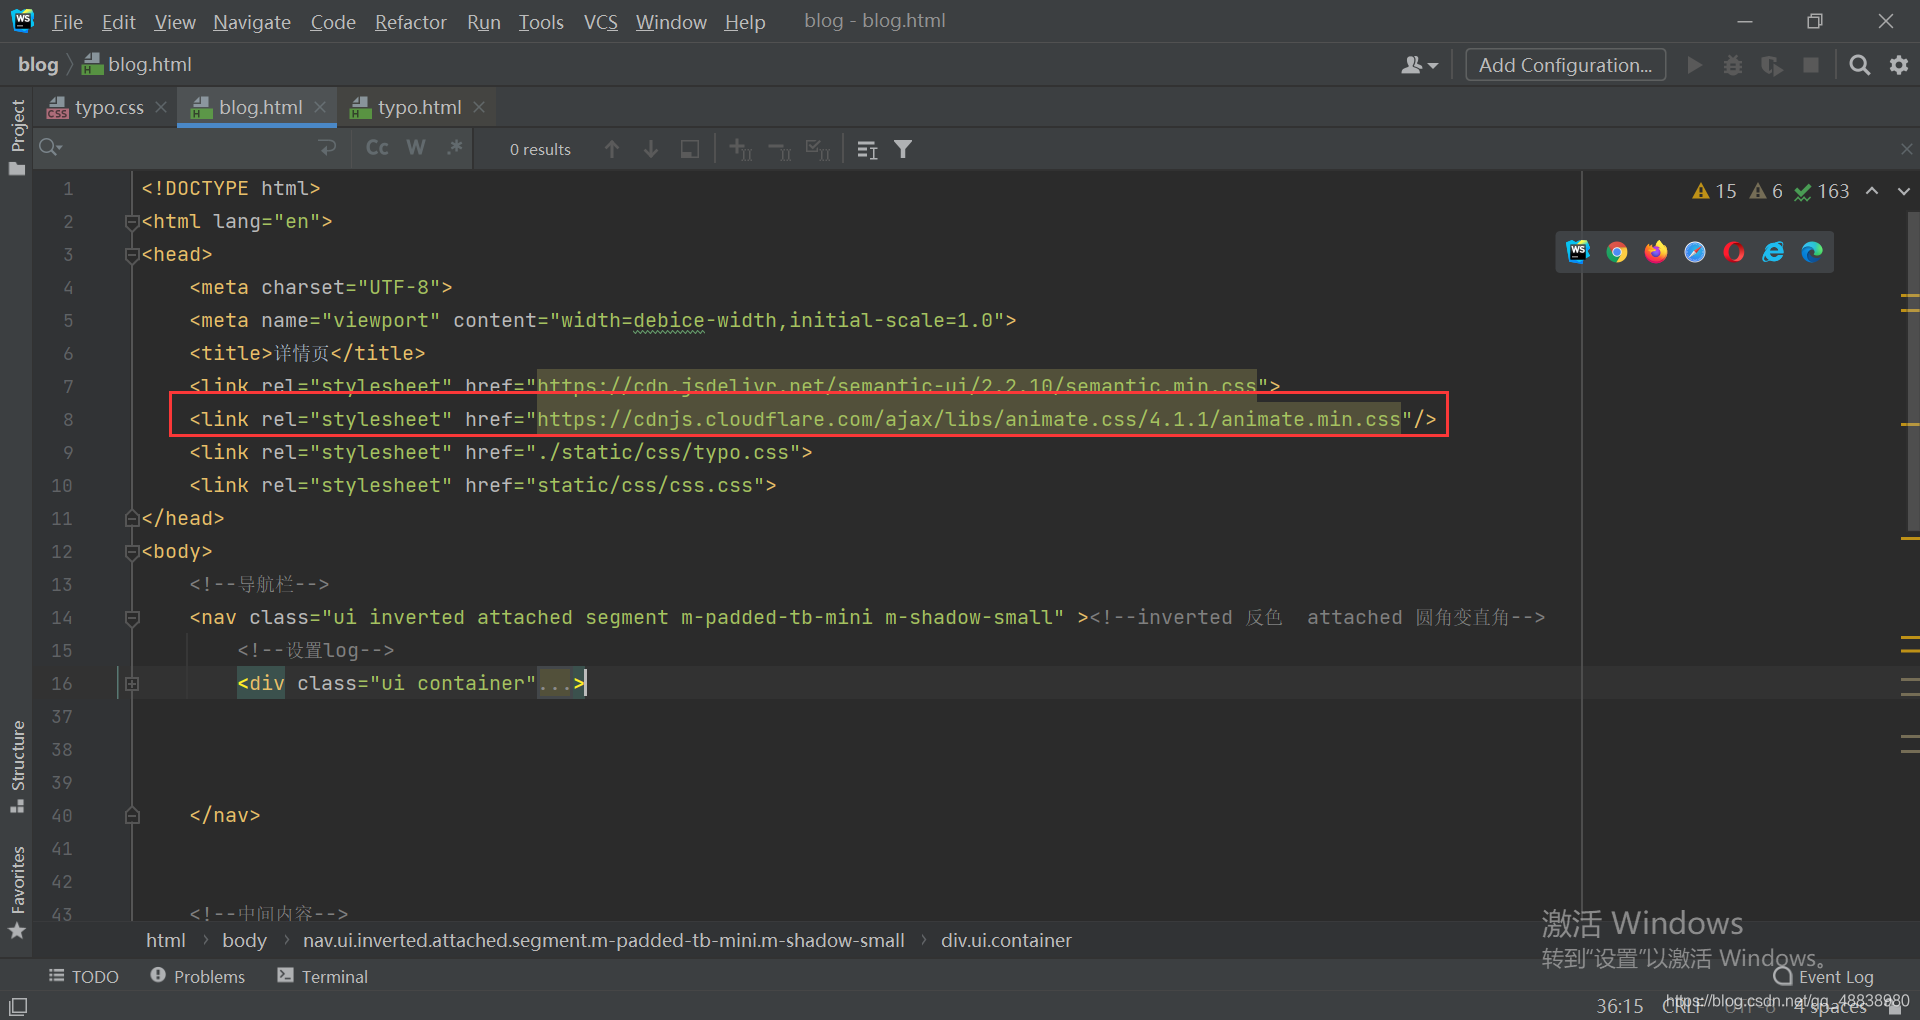Click the Add Configuration button

coord(1565,65)
